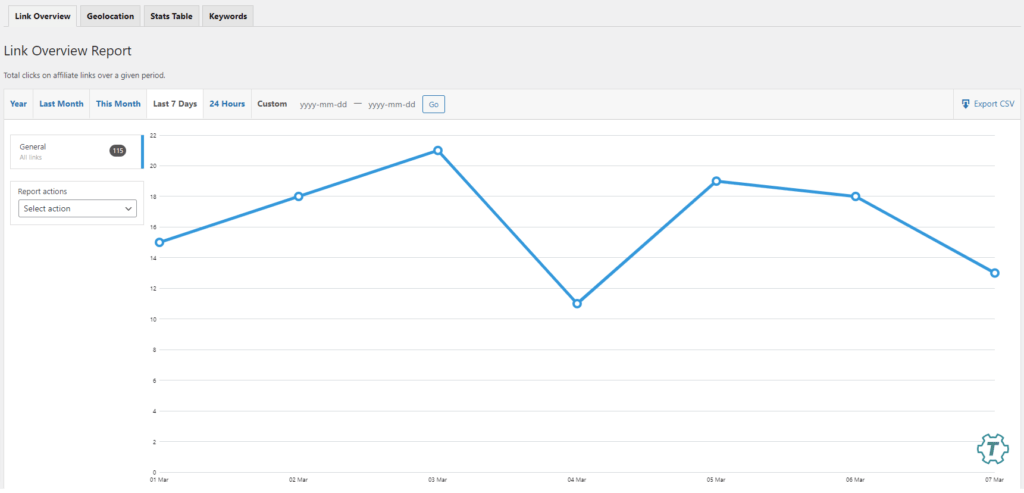Image resolution: width=1024 pixels, height=493 pixels.
Task: Click the Export CSV download icon
Action: click(965, 104)
